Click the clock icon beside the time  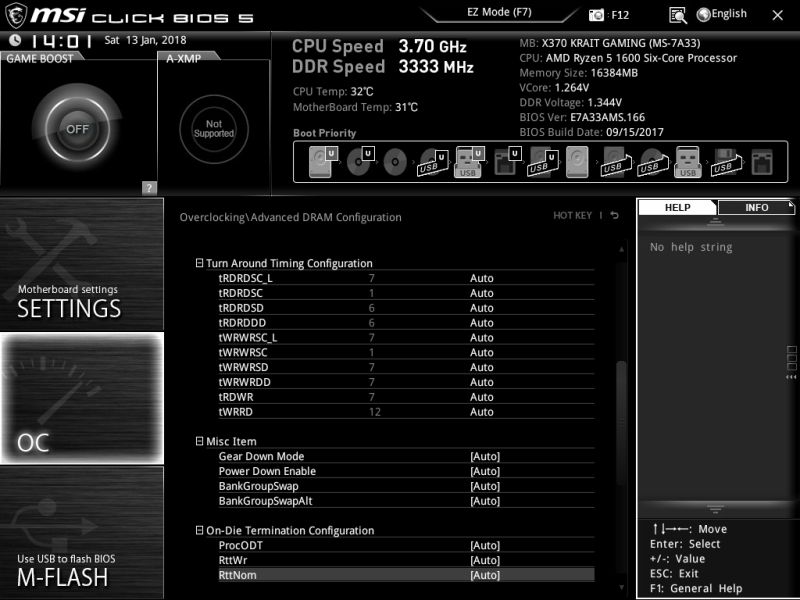click(15, 40)
